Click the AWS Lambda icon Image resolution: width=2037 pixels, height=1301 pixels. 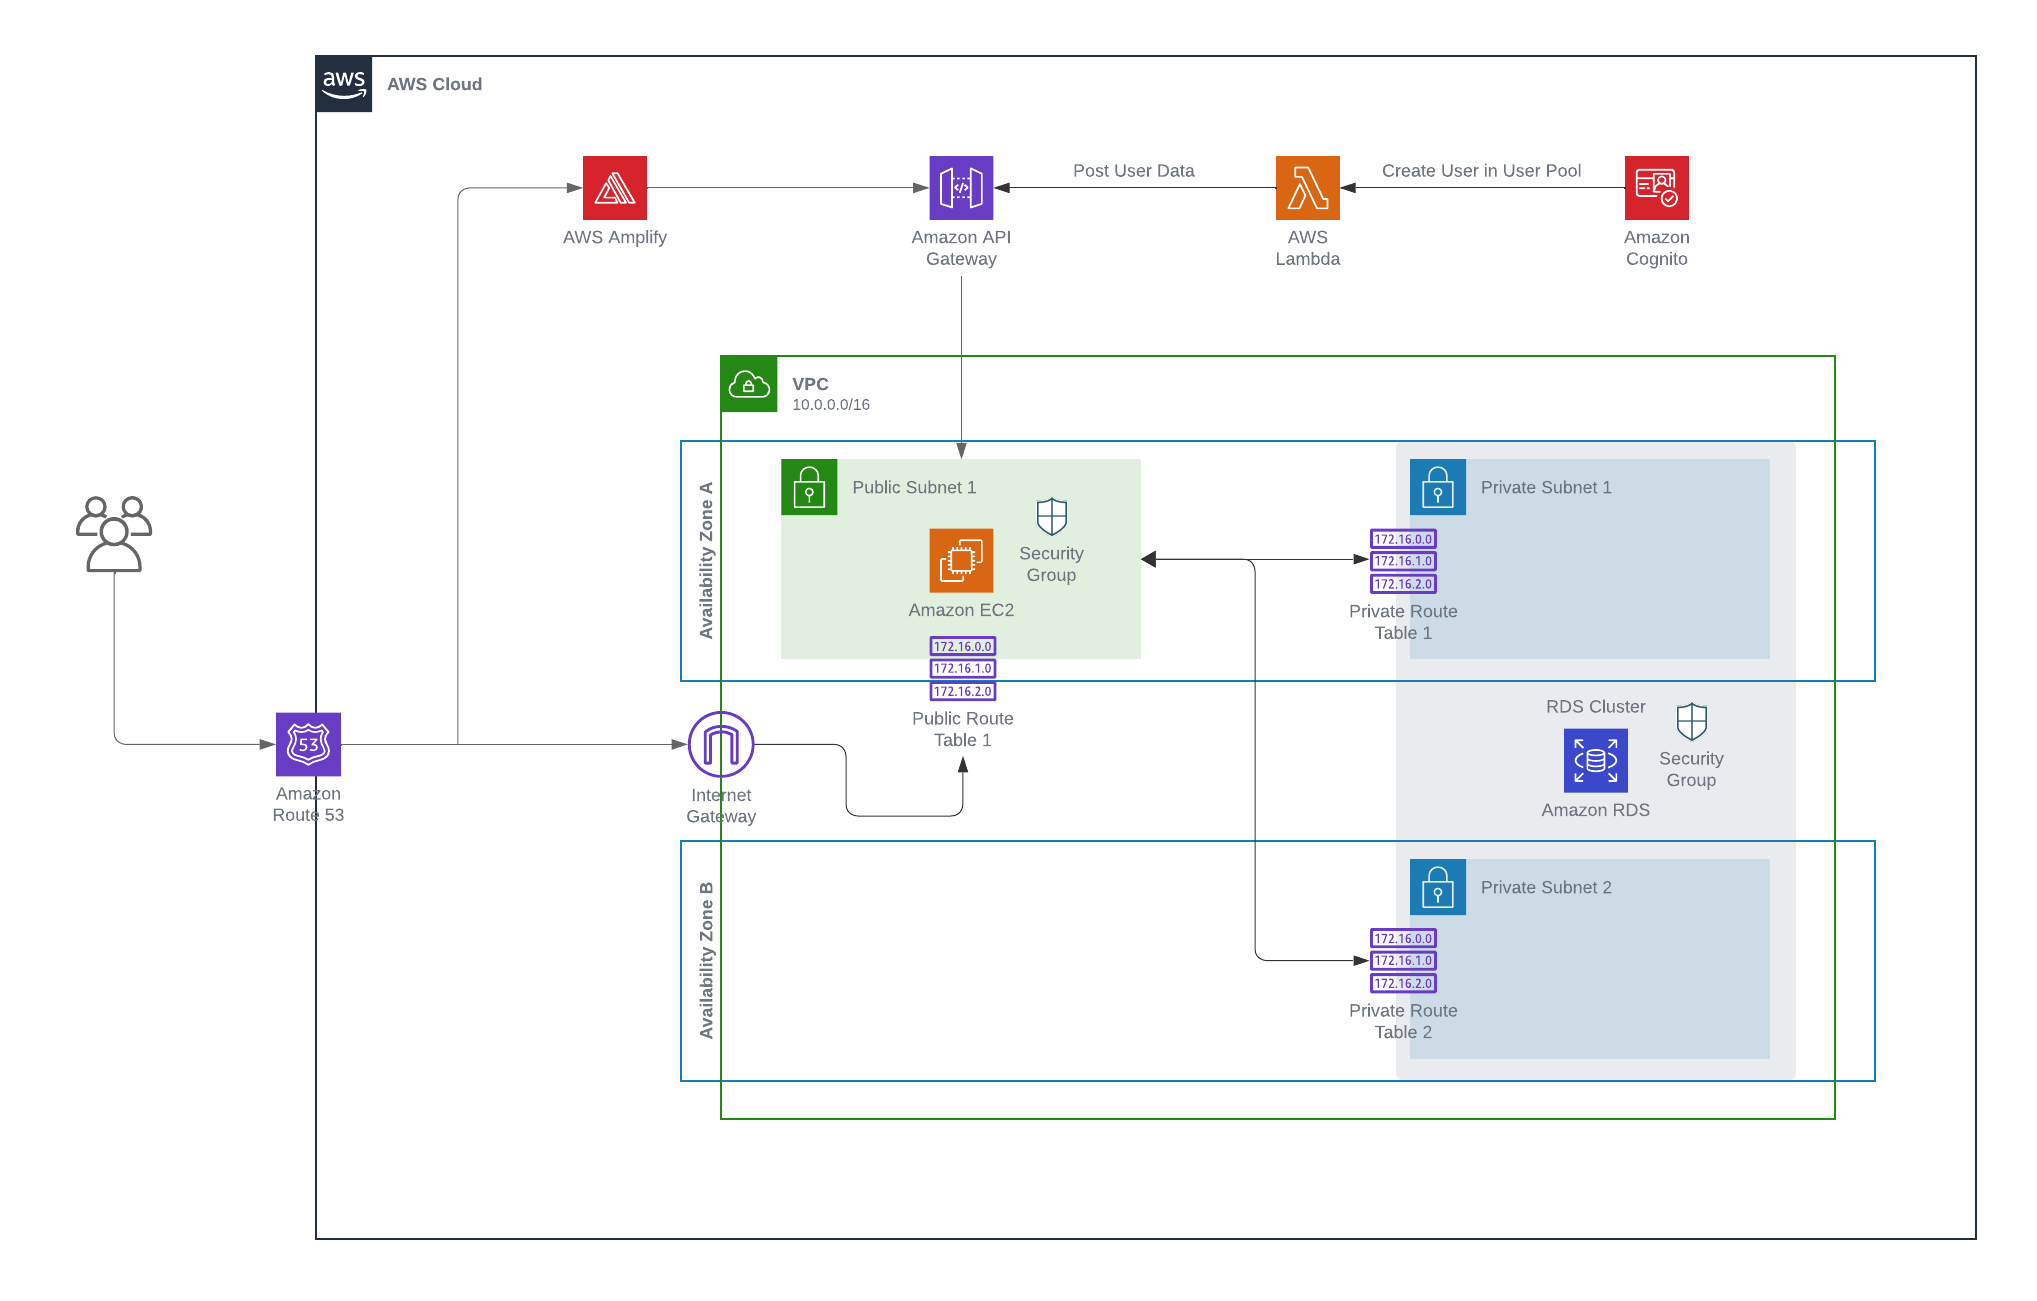pyautogui.click(x=1308, y=188)
